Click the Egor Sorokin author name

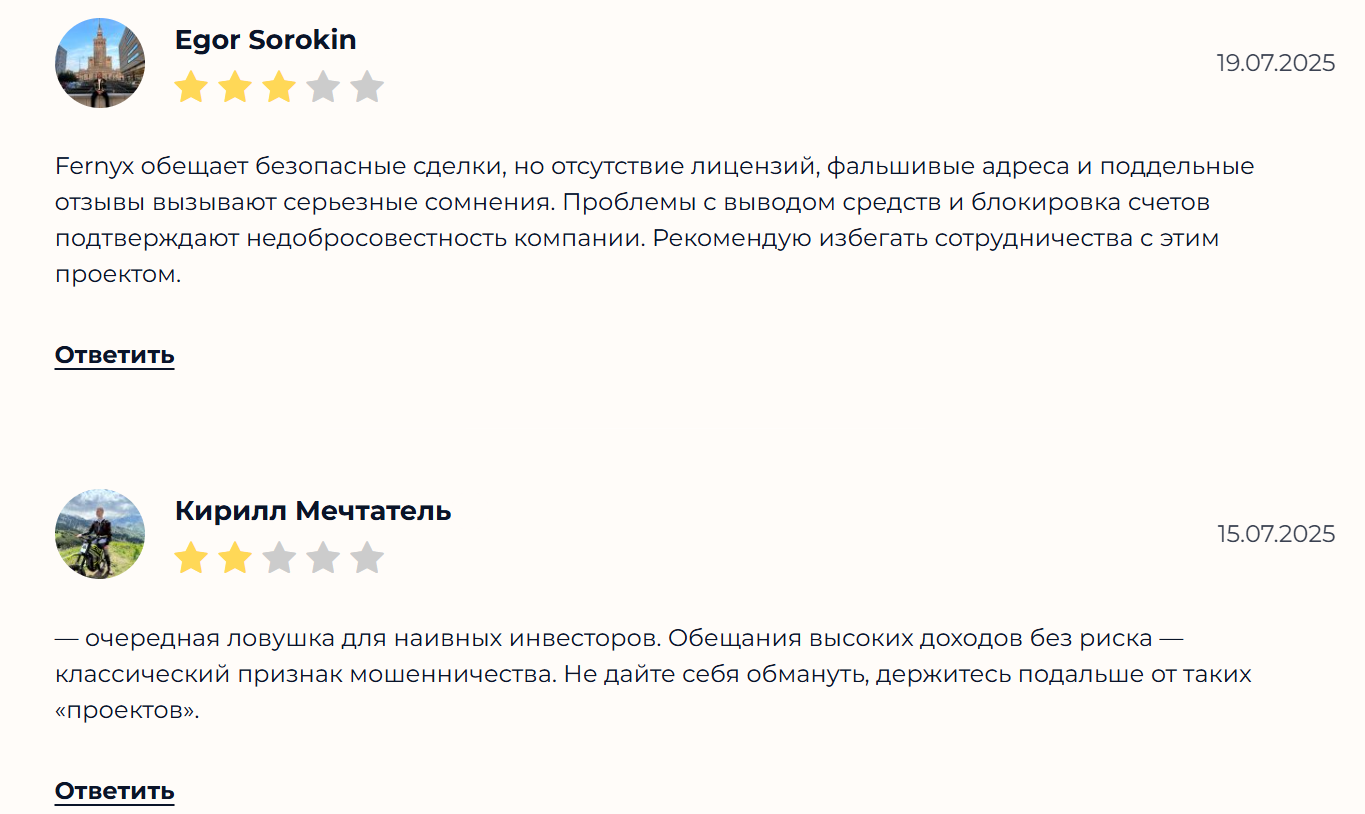click(265, 40)
